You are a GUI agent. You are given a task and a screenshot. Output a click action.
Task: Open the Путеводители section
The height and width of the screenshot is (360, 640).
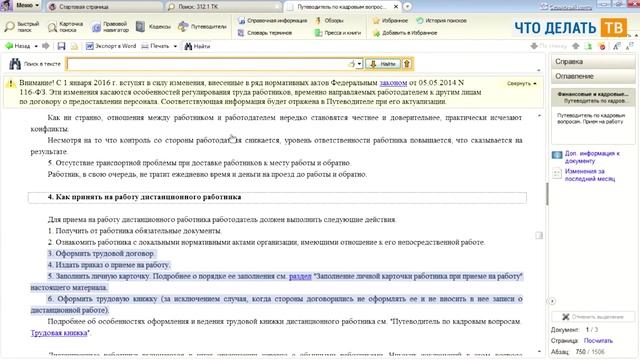[x=202, y=27]
